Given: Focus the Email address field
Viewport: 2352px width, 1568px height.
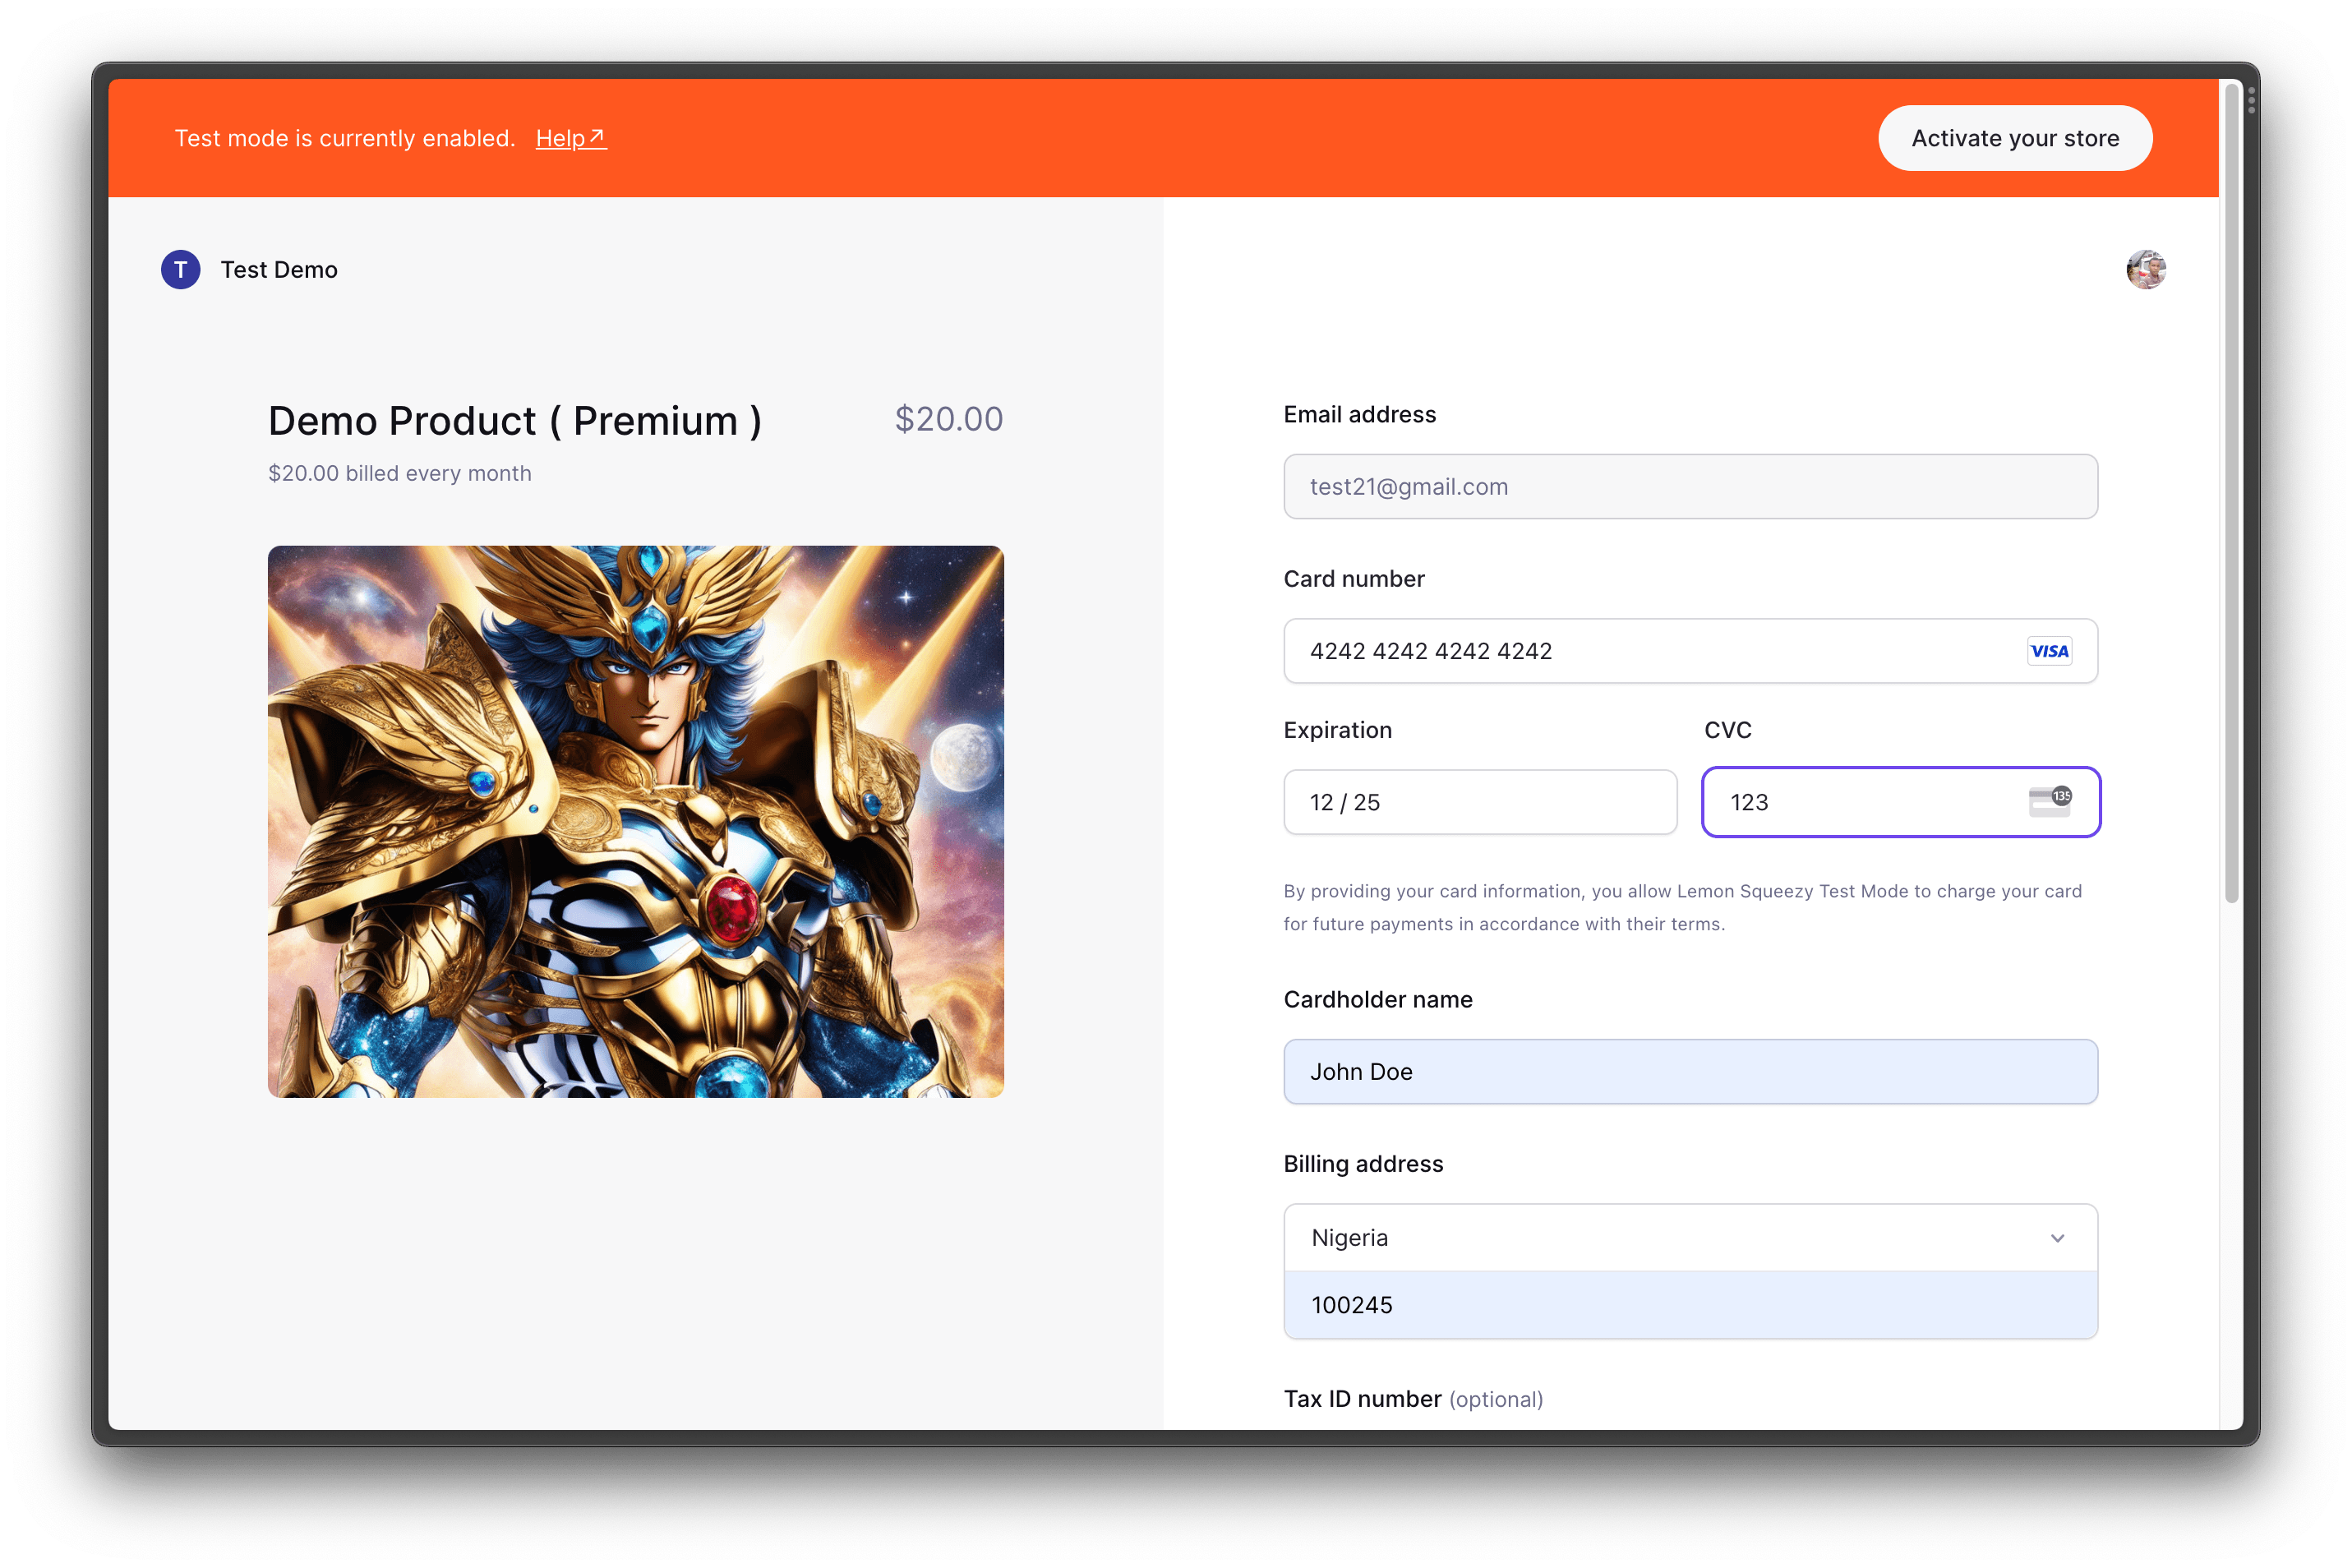Looking at the screenshot, I should coord(1690,487).
